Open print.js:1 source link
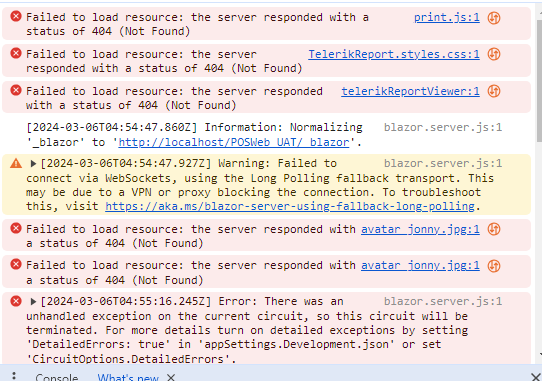542x381 pixels. pos(447,17)
